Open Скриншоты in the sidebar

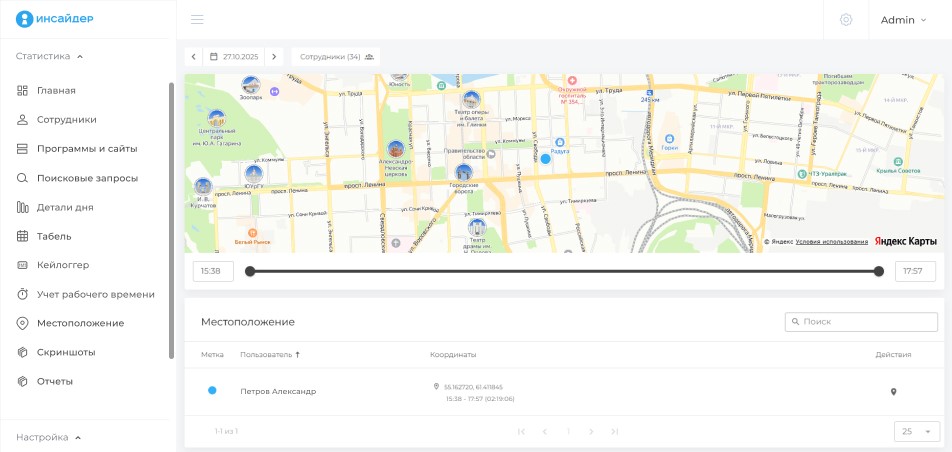click(x=66, y=352)
